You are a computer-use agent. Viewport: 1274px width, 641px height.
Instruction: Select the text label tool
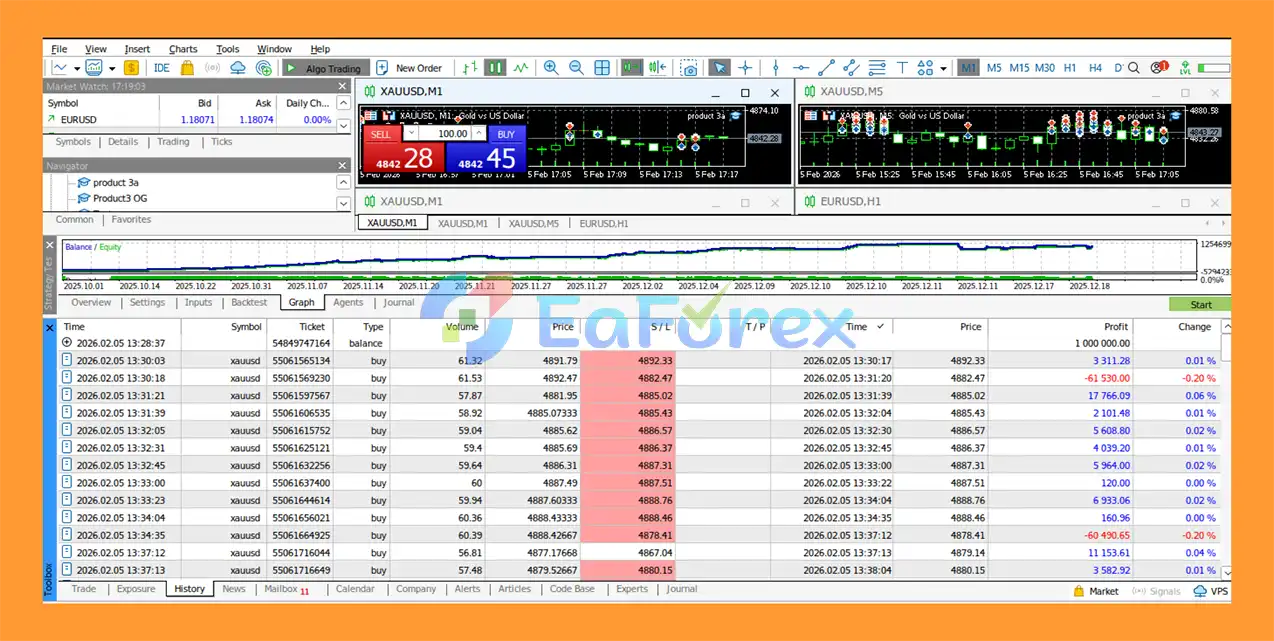(902, 68)
